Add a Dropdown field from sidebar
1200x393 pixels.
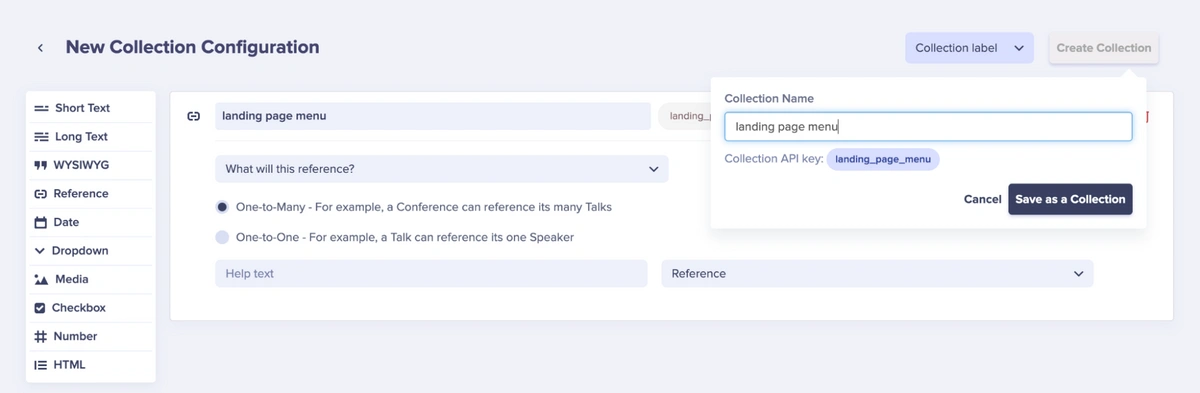point(91,251)
